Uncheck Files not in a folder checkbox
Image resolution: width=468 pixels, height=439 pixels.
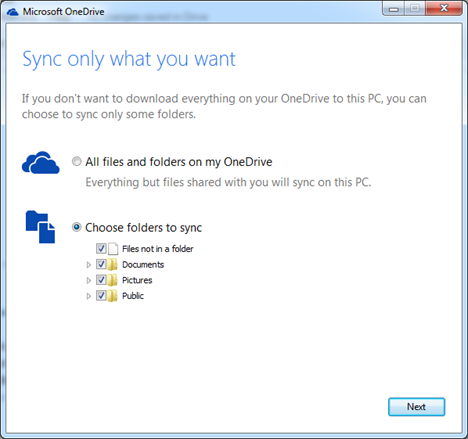click(101, 248)
